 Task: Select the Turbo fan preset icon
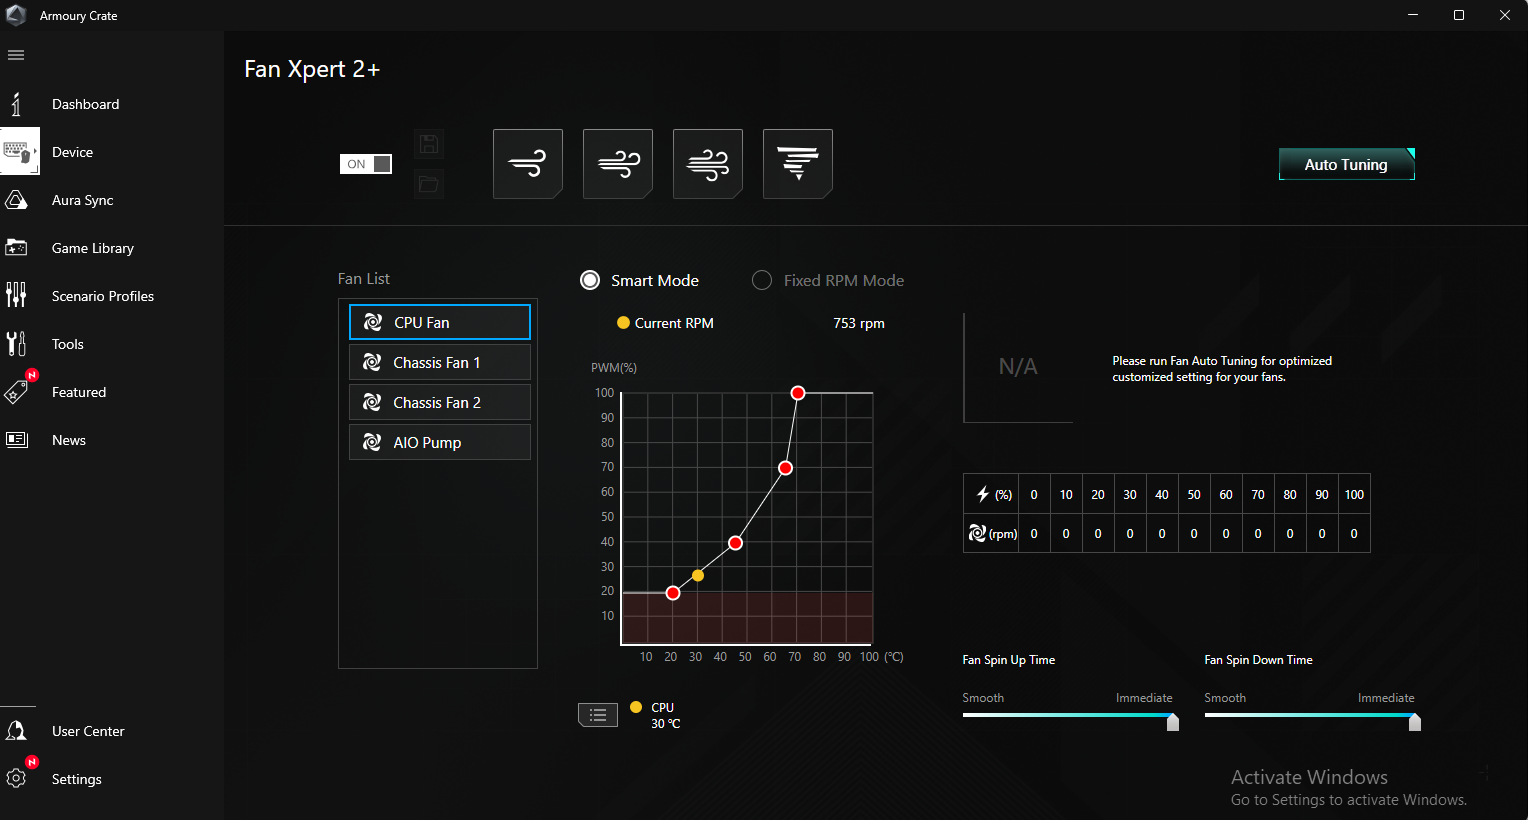pyautogui.click(x=708, y=164)
